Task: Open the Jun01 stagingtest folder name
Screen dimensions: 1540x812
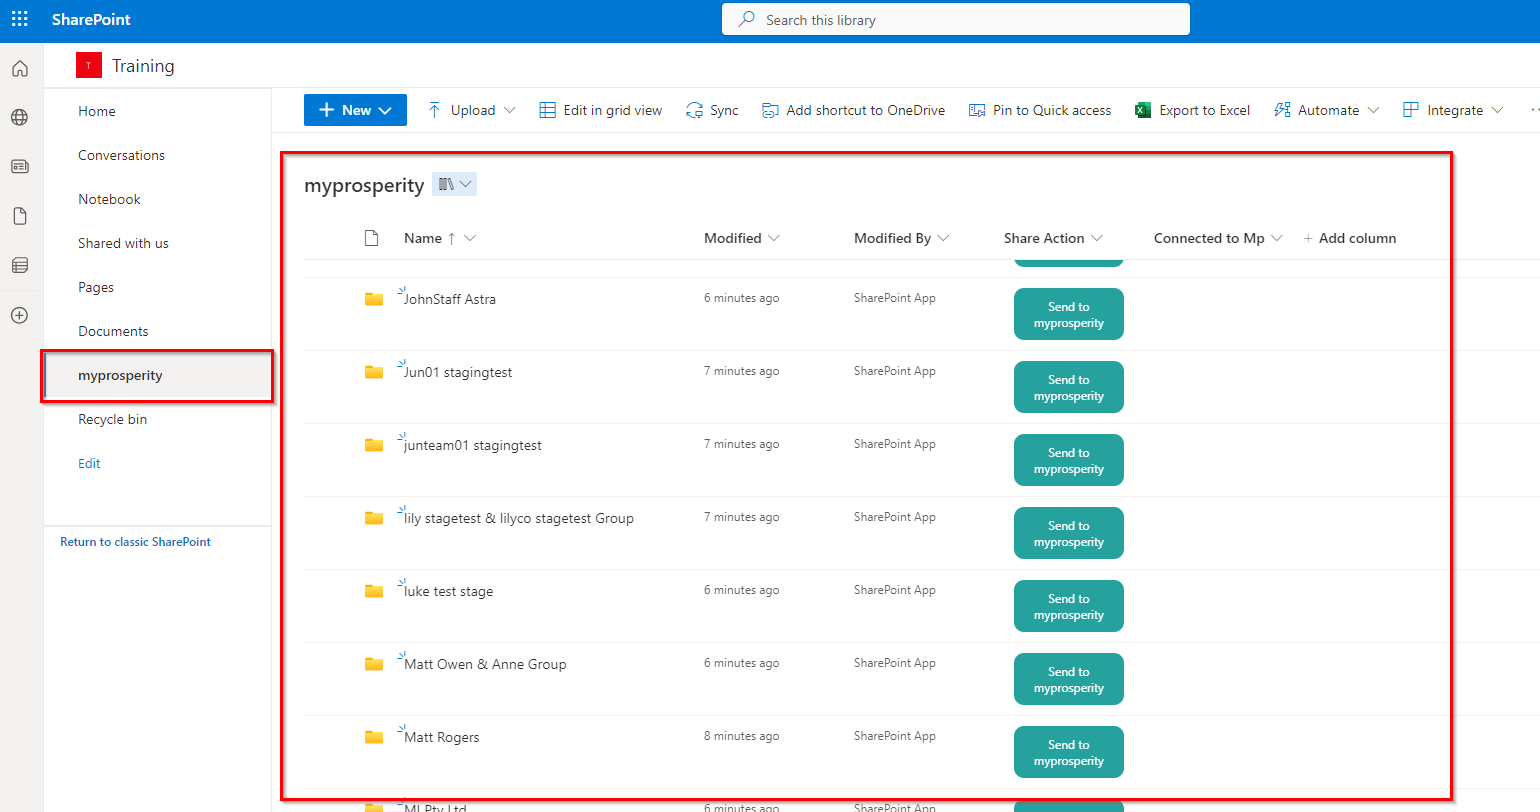Action: point(458,372)
